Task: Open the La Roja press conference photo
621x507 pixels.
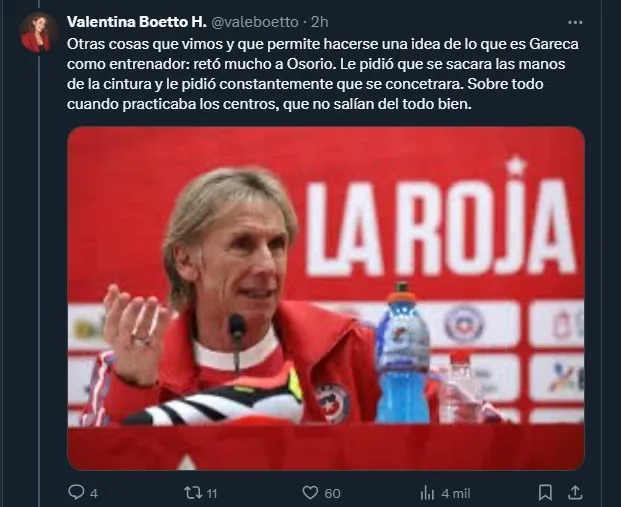Action: (x=326, y=298)
